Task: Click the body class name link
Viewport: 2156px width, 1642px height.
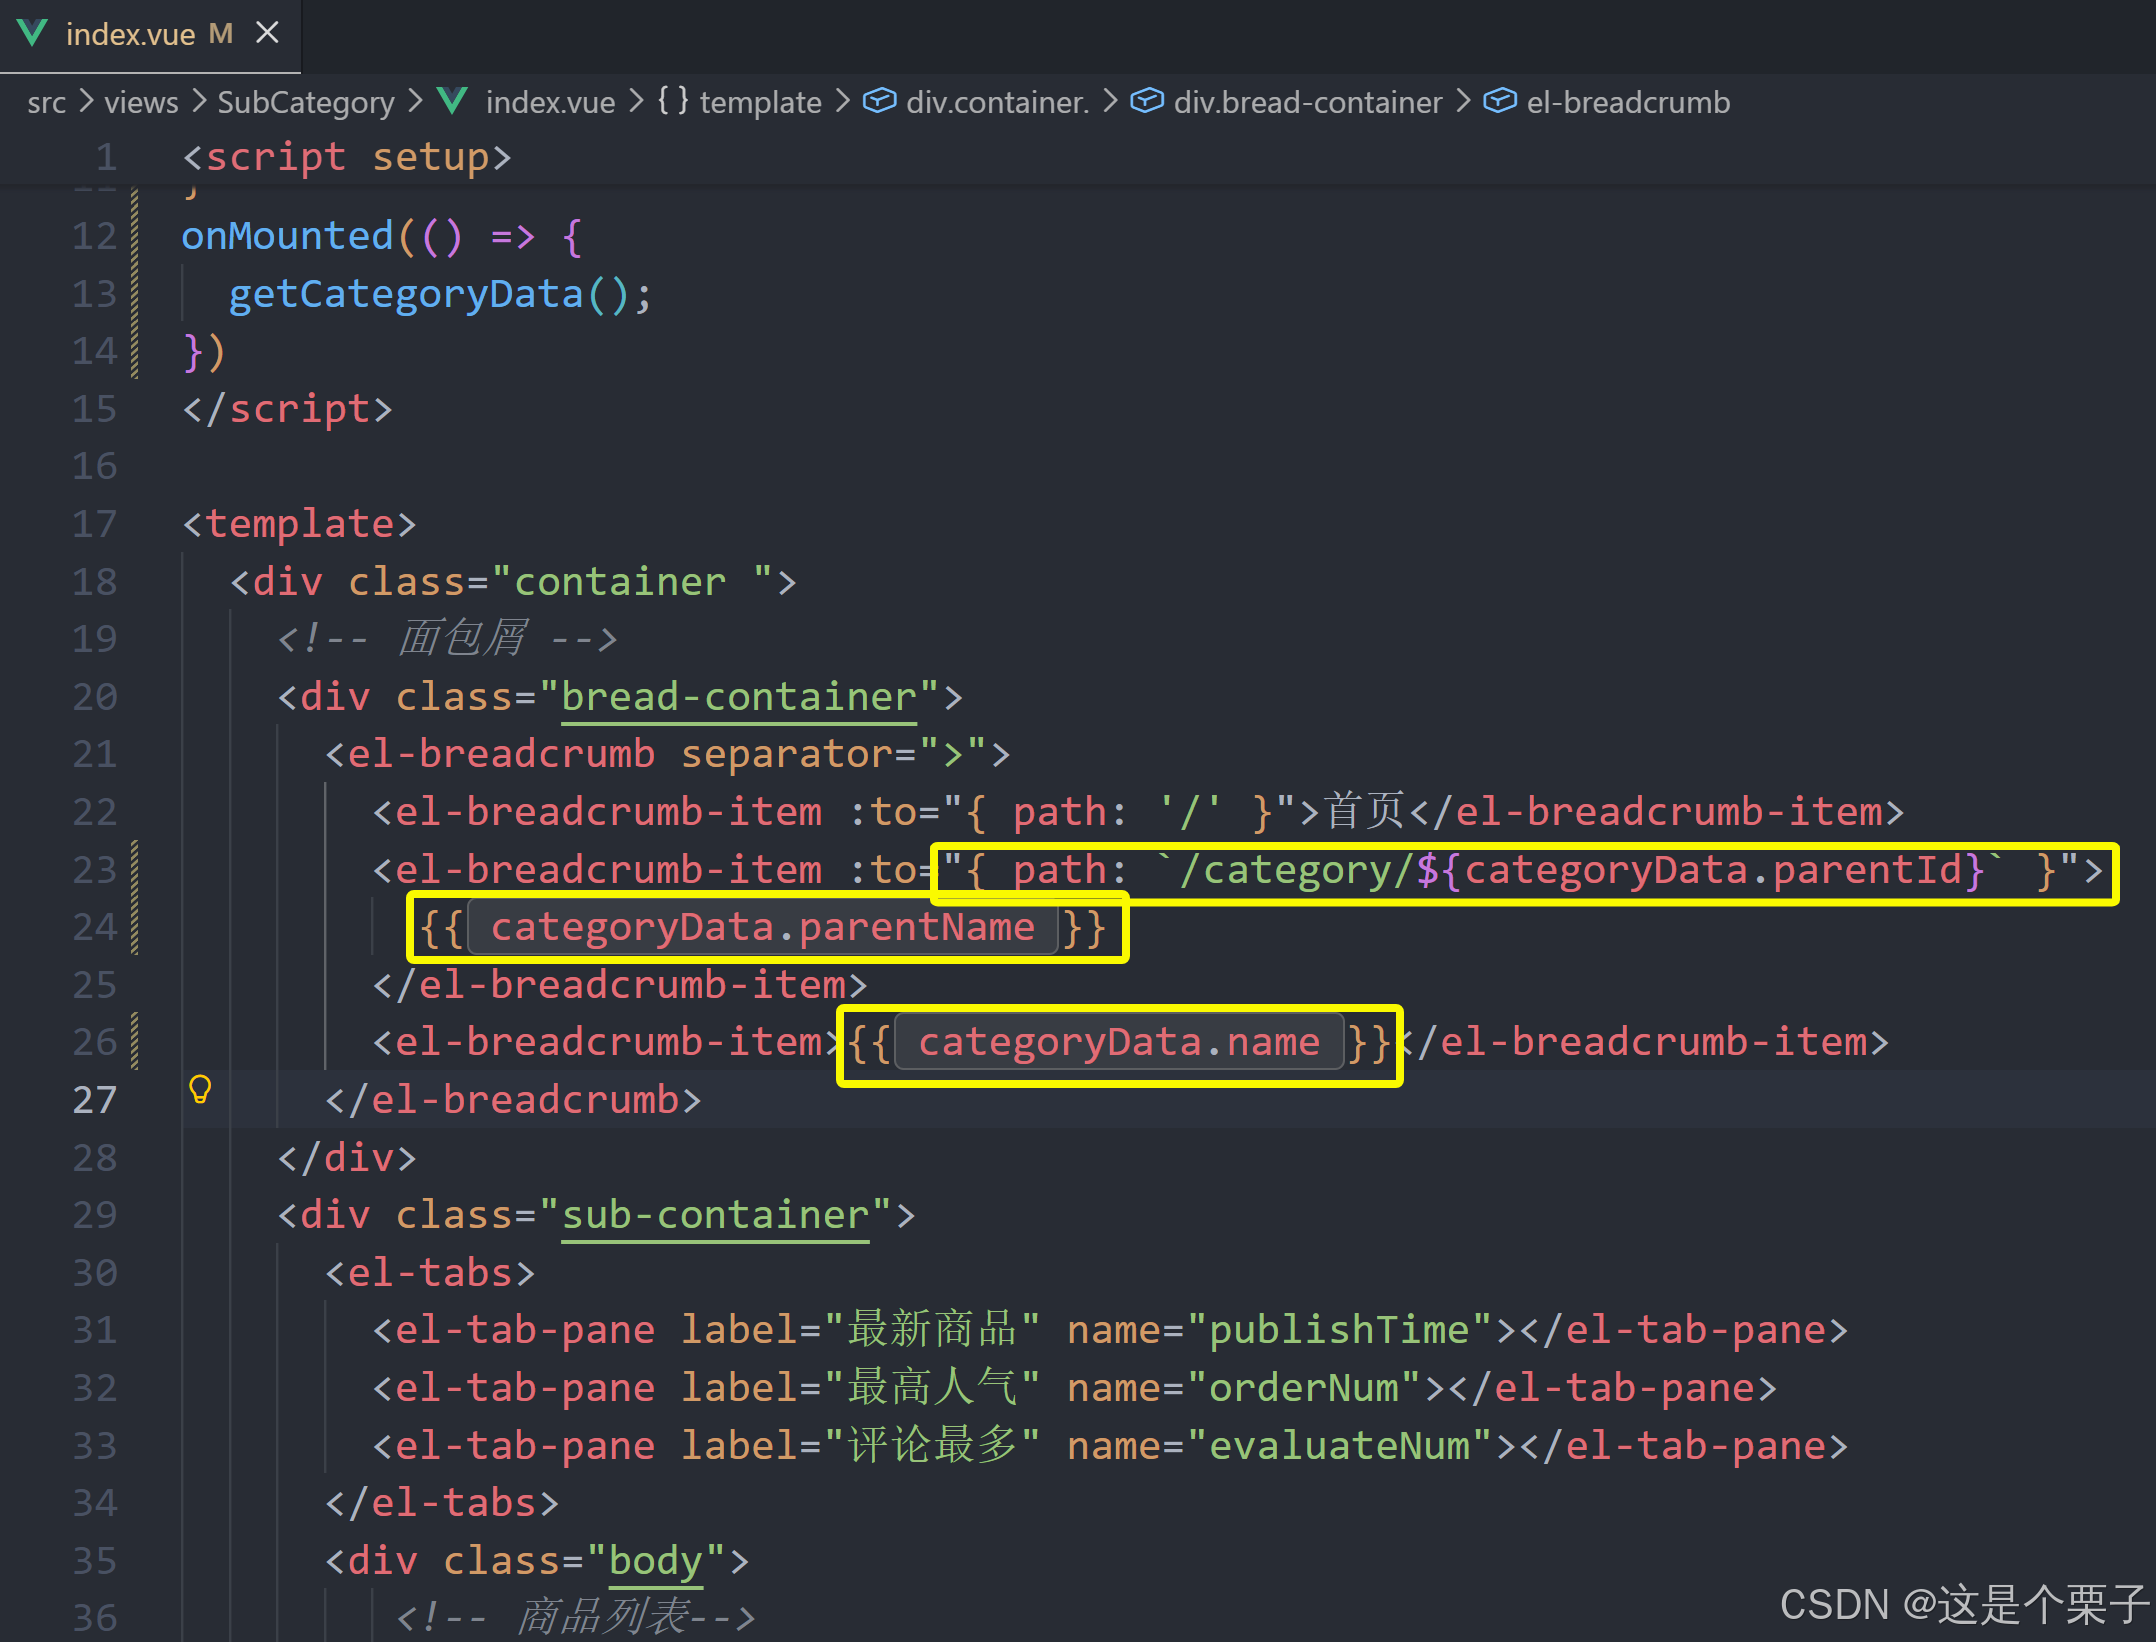Action: click(655, 1561)
